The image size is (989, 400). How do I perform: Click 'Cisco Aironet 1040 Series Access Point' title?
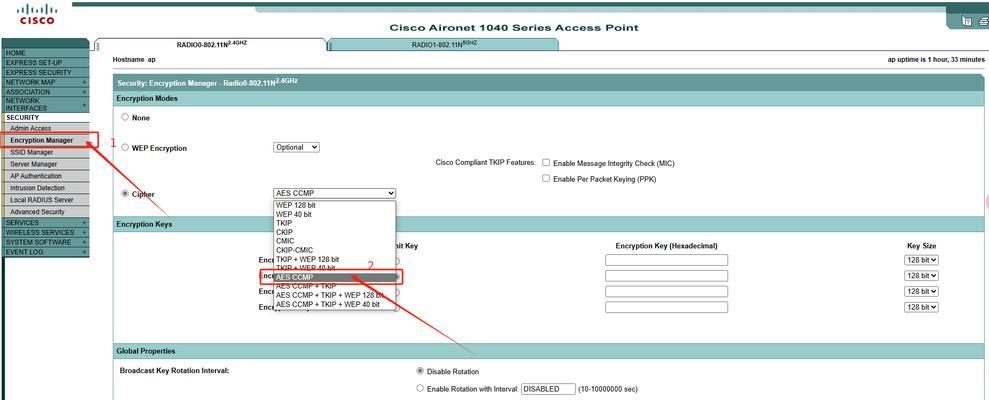(514, 28)
